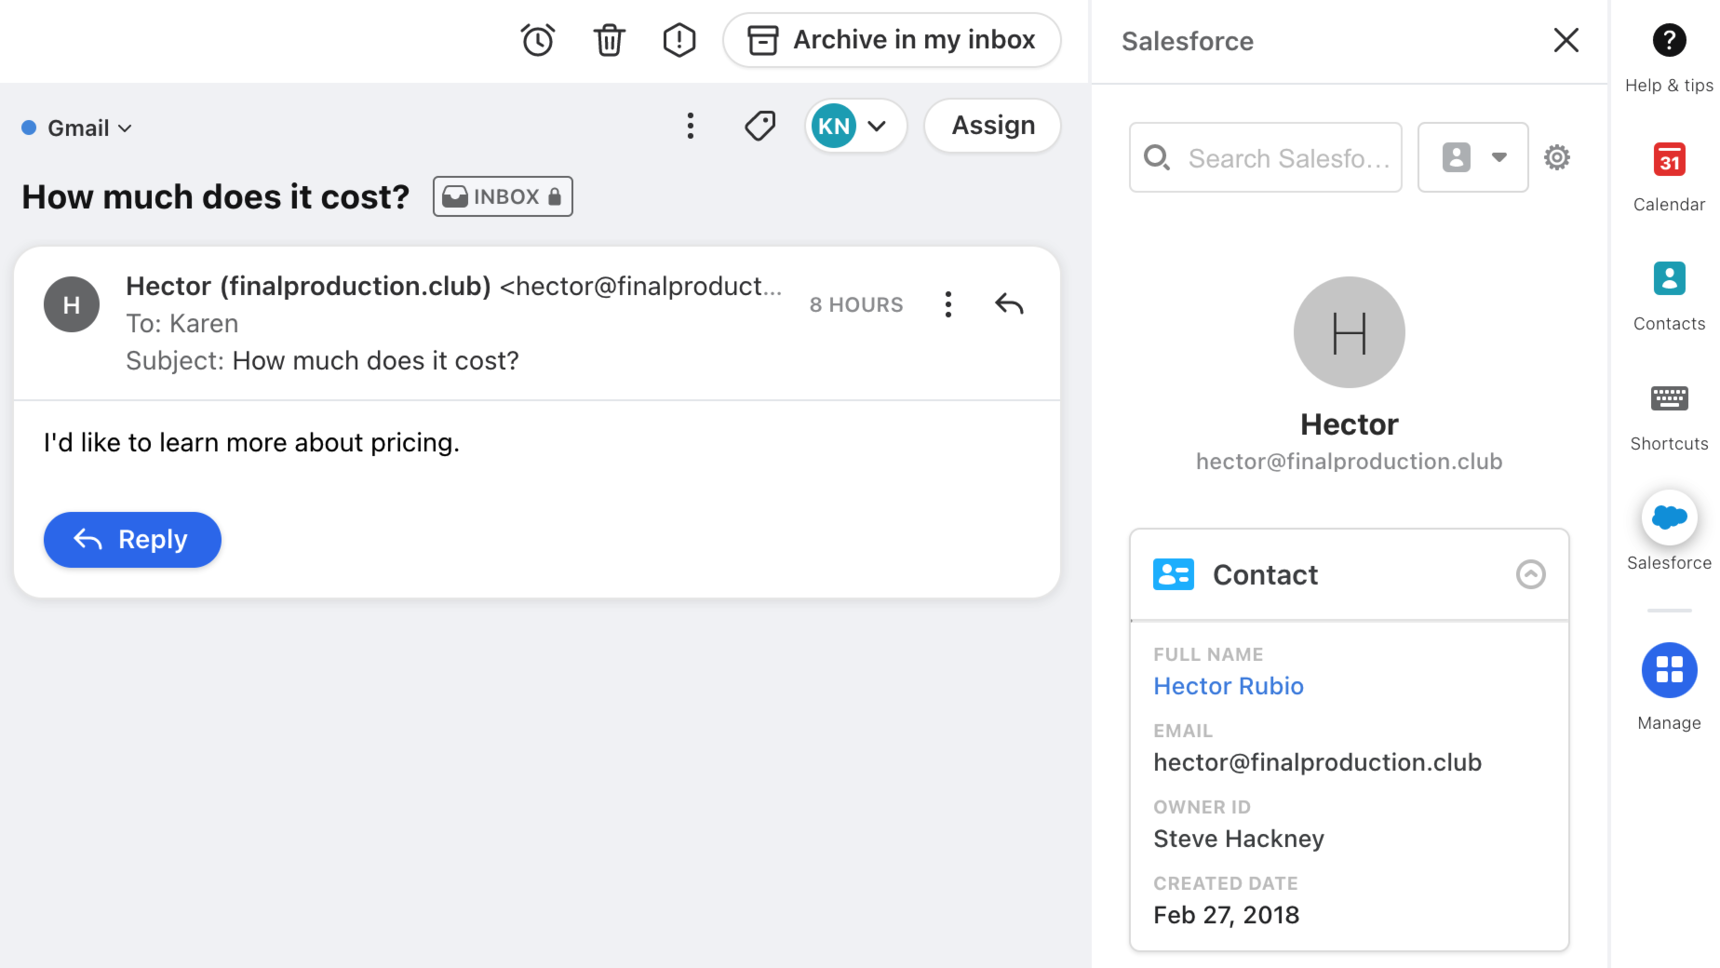Open Help & tips
1720x968 pixels.
1669,58
